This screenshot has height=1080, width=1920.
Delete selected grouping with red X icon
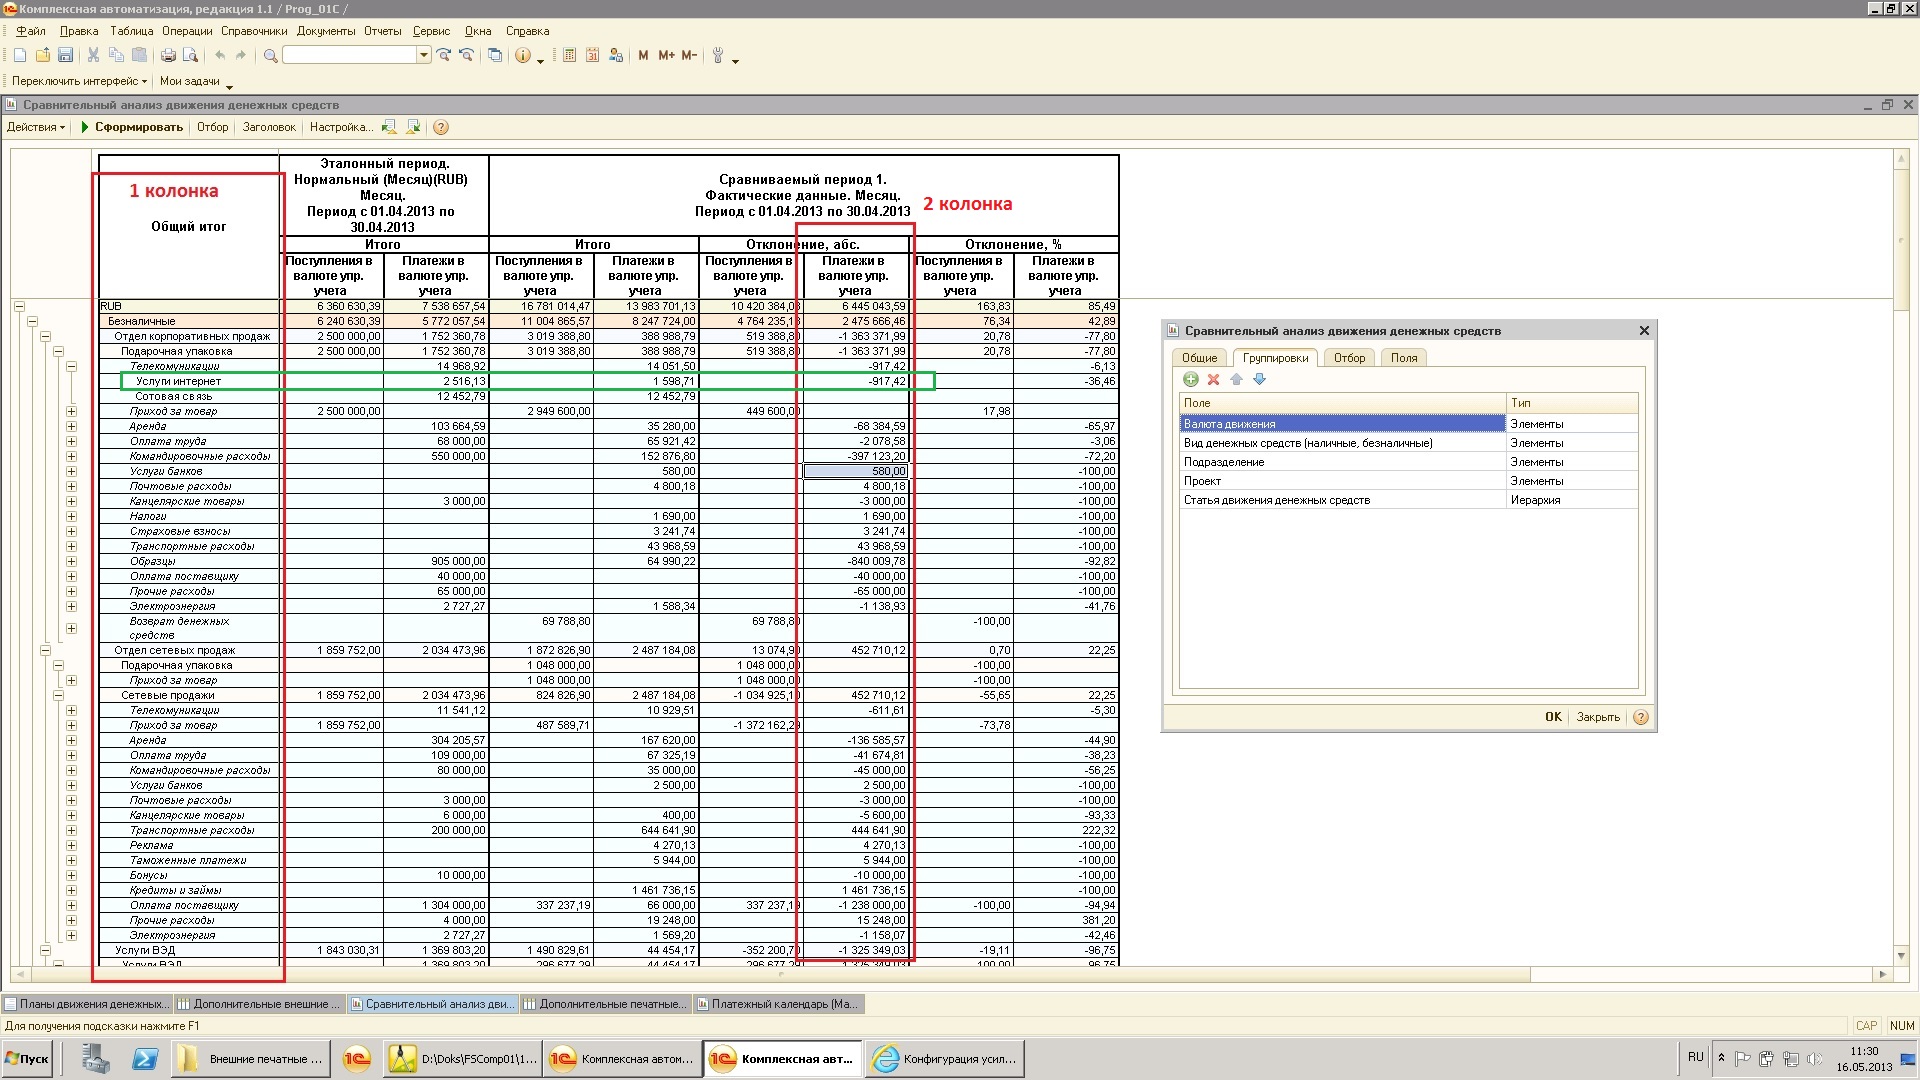click(x=1213, y=380)
